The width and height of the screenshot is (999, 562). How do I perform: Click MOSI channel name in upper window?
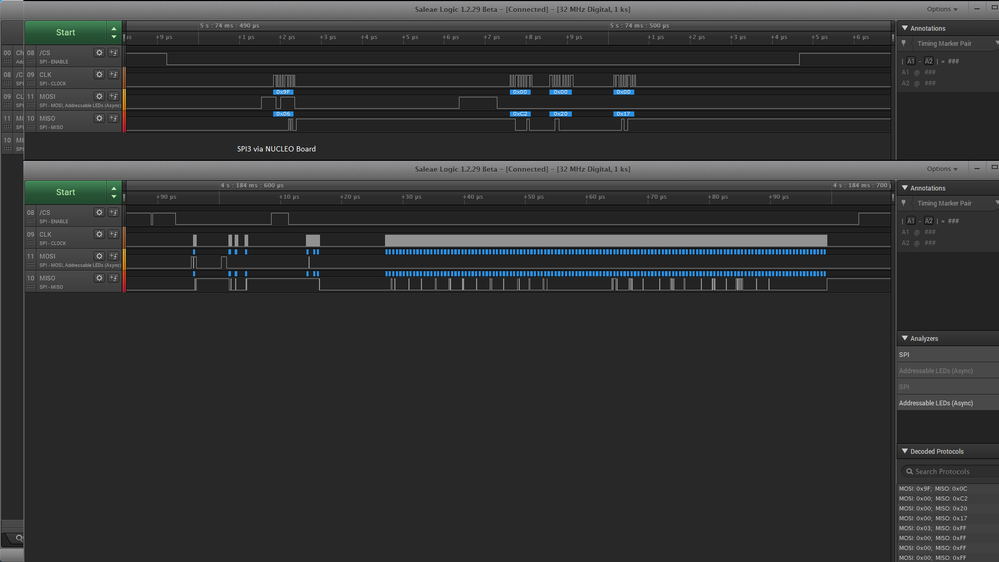[48, 96]
